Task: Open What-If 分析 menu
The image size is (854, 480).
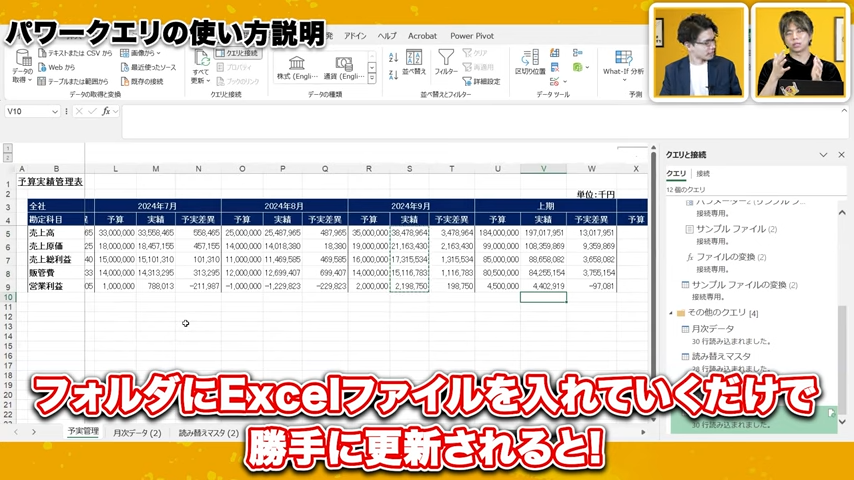Action: click(623, 65)
